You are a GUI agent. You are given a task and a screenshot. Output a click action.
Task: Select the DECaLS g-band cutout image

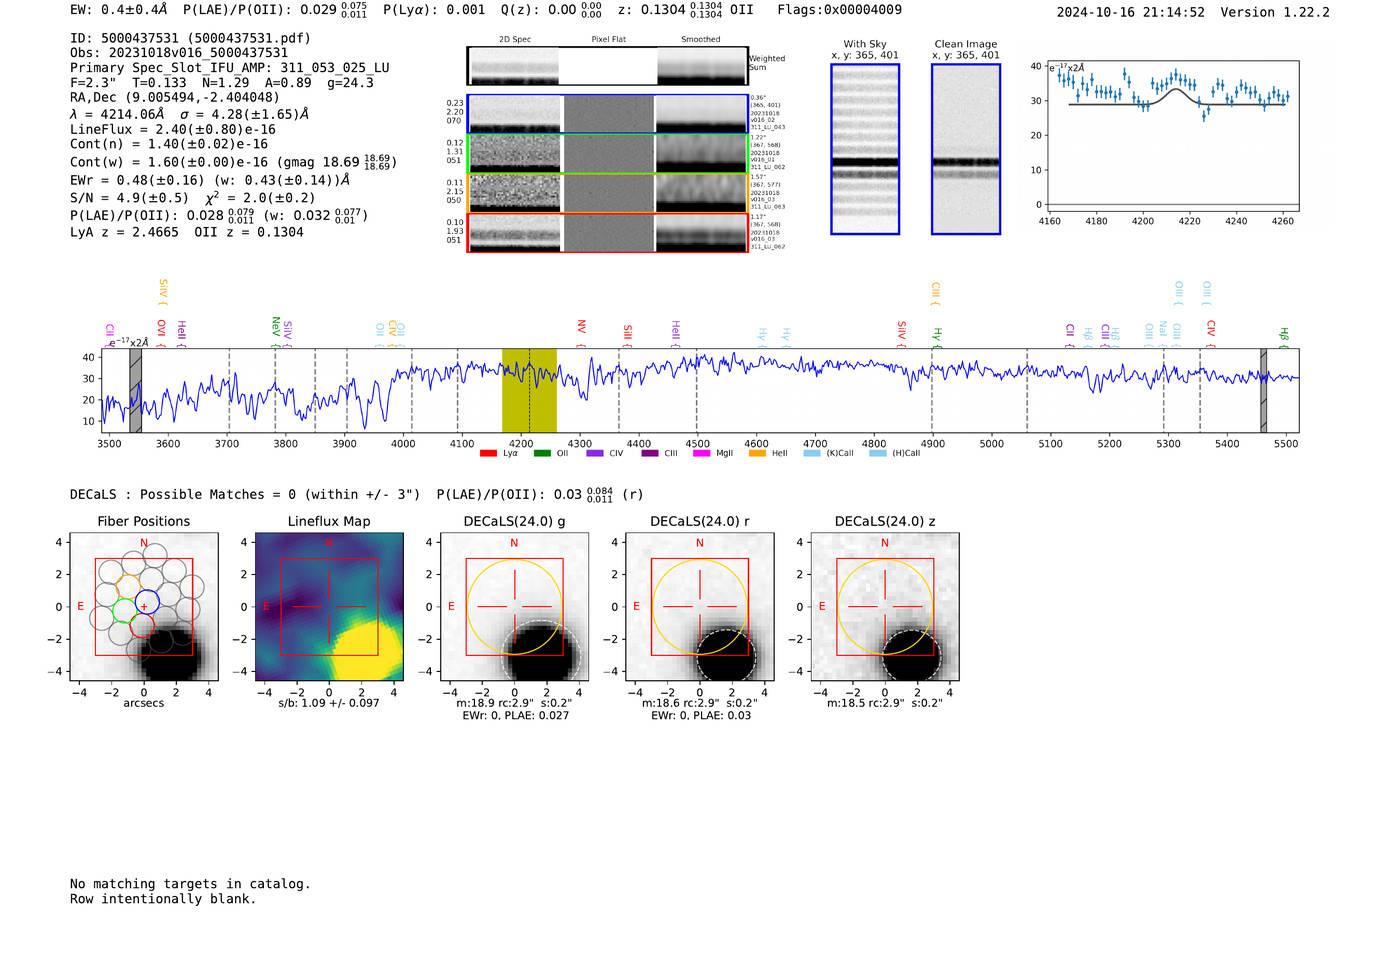pos(514,607)
